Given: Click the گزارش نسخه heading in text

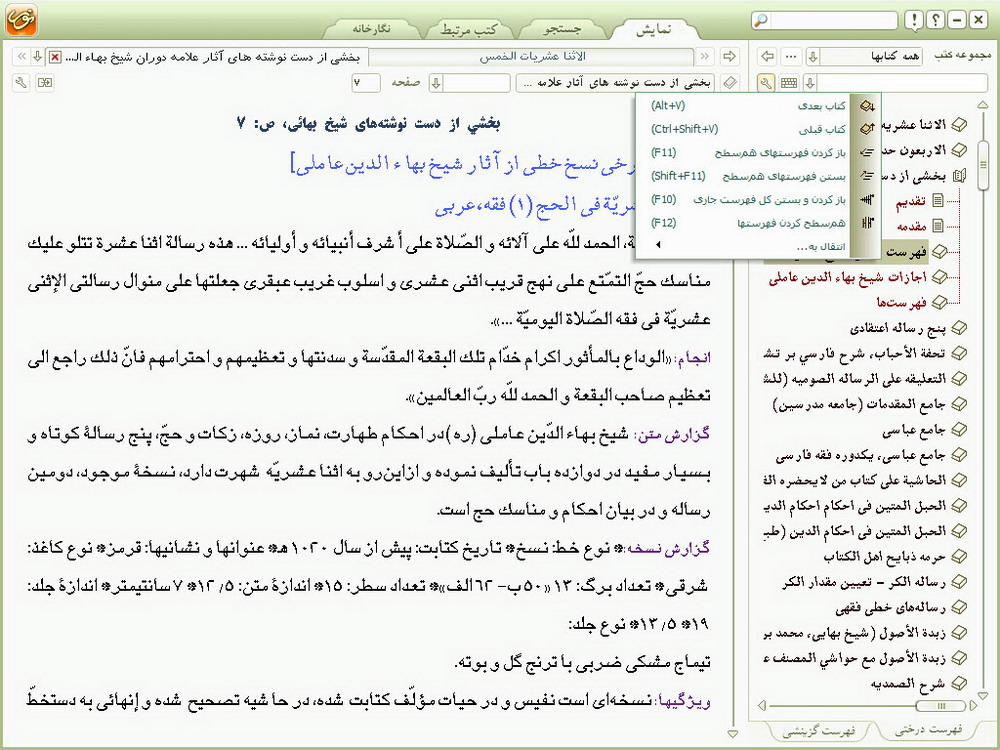Looking at the screenshot, I should coord(668,549).
